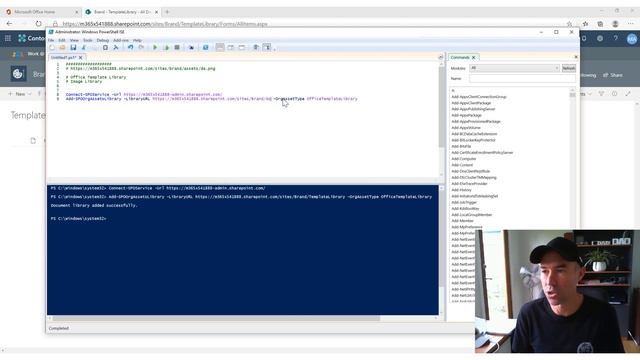
Task: Expand the Modules dropdown
Action: [514, 68]
